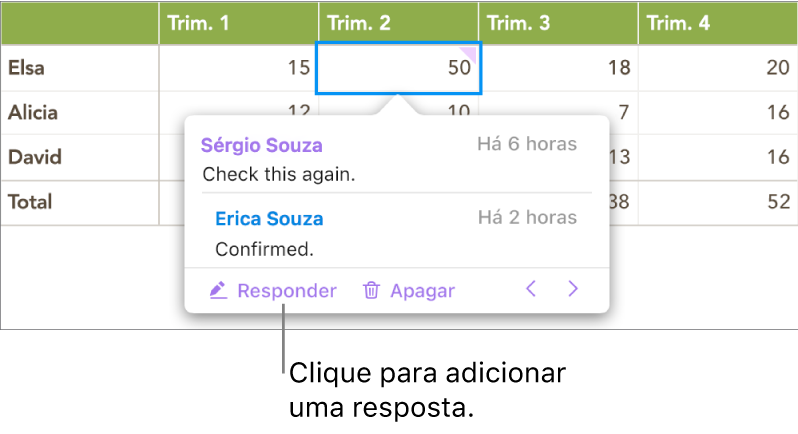Screen dimensions: 798x434
Task: Click author name Erica Souza
Action: coord(269,218)
